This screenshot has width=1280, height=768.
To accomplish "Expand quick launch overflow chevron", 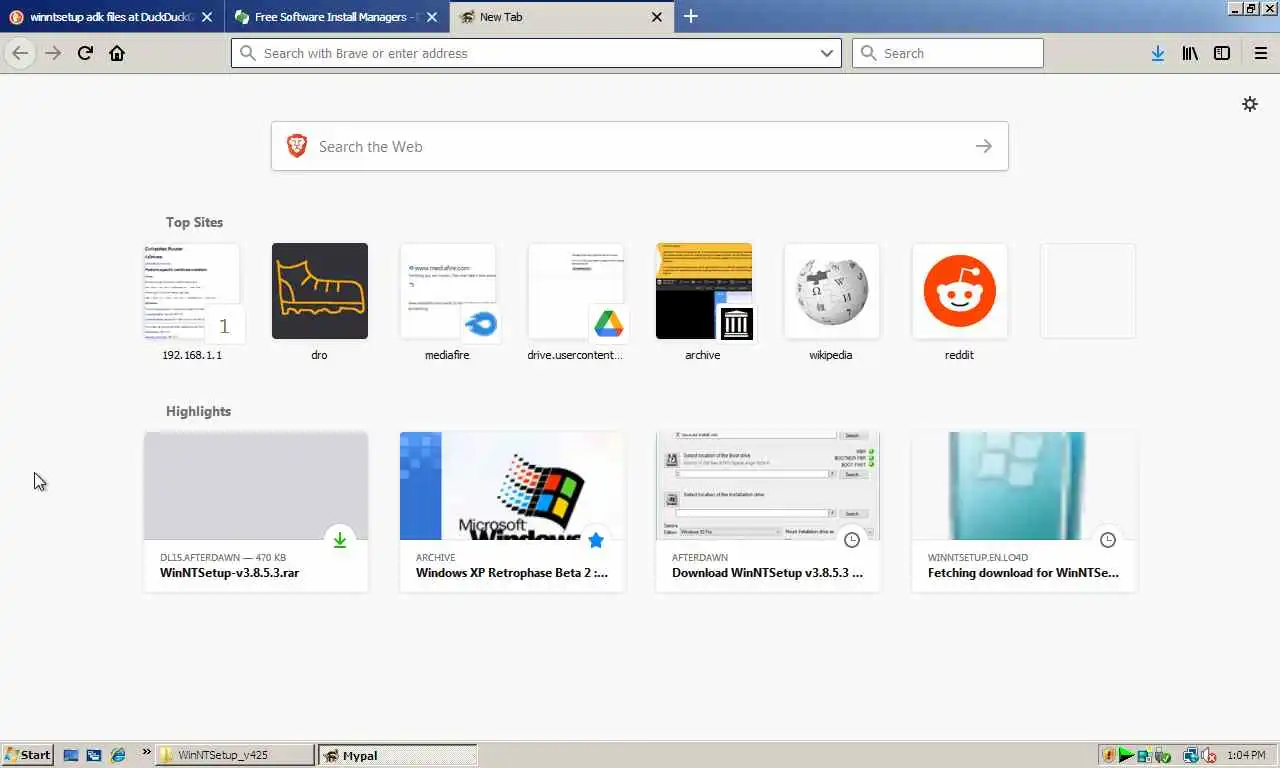I will click(x=146, y=752).
